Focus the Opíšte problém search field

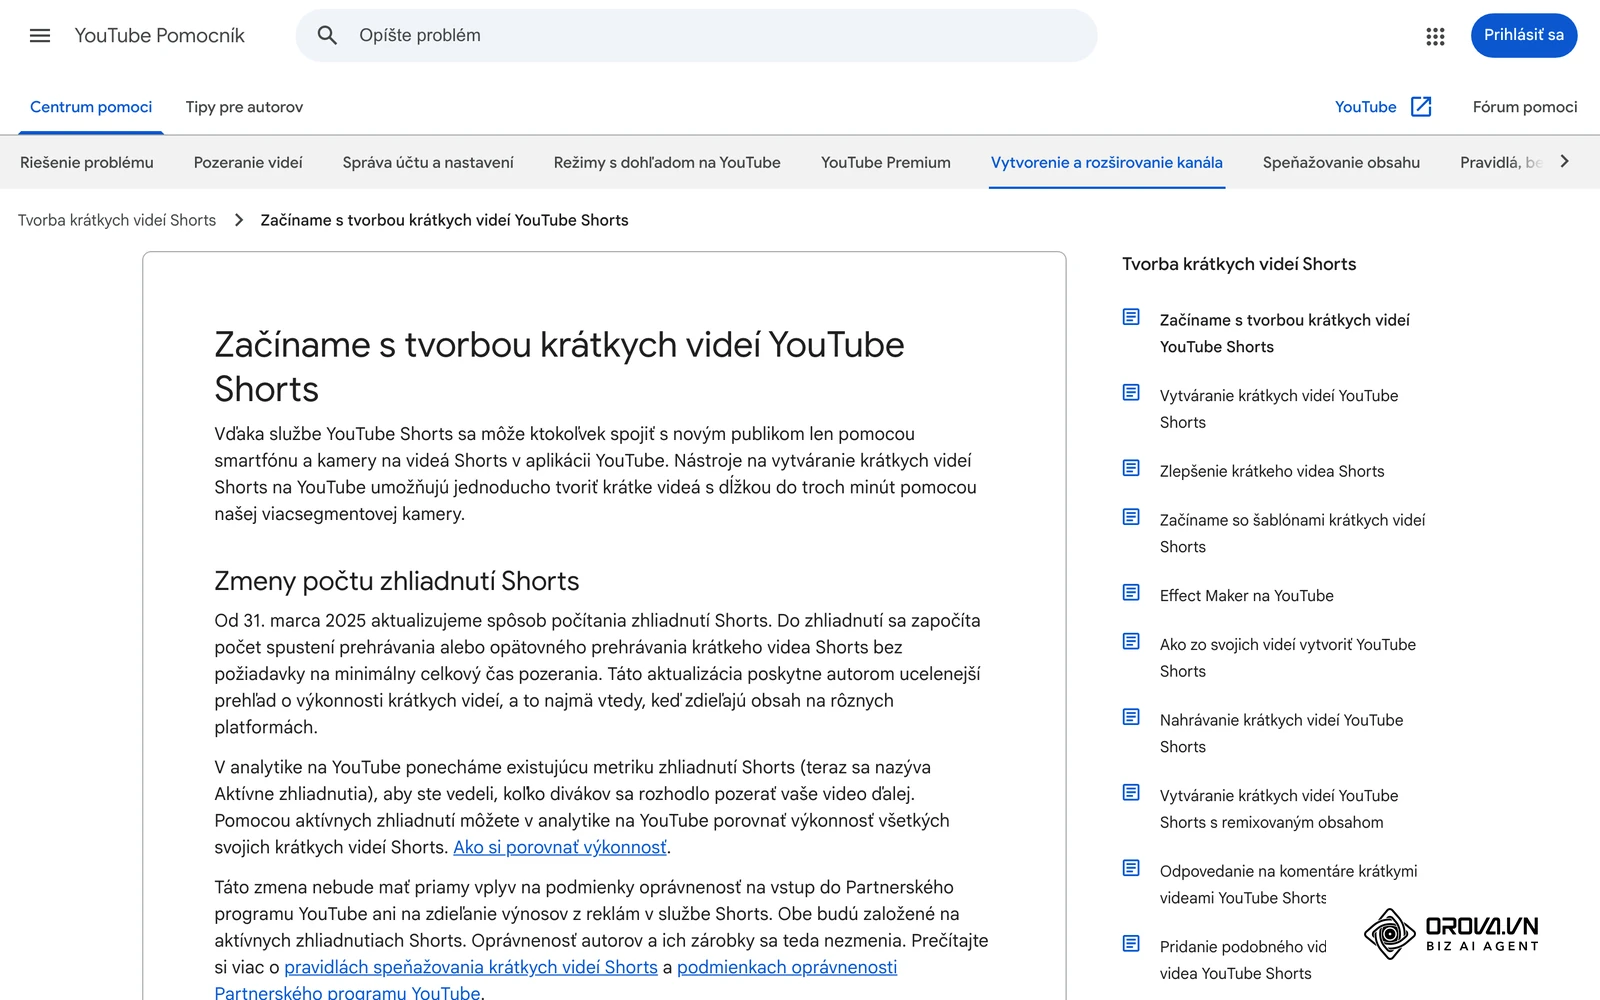click(x=696, y=35)
